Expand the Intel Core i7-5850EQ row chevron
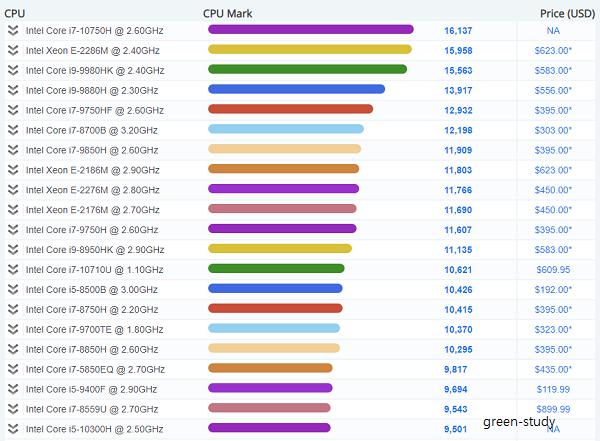This screenshot has height=441, width=600. coord(13,369)
